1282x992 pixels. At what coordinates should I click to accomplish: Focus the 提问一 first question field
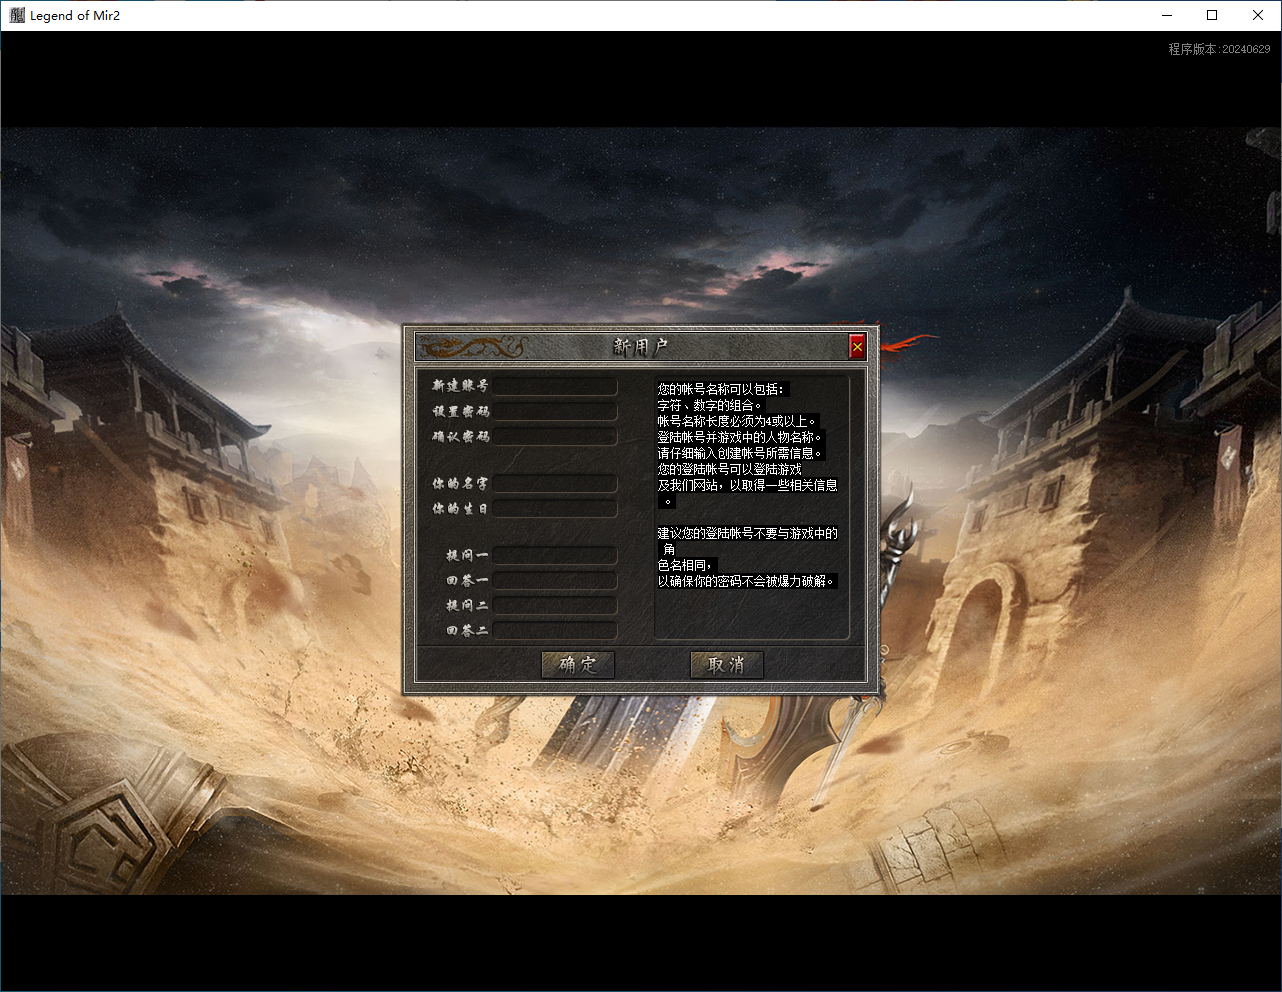[555, 555]
